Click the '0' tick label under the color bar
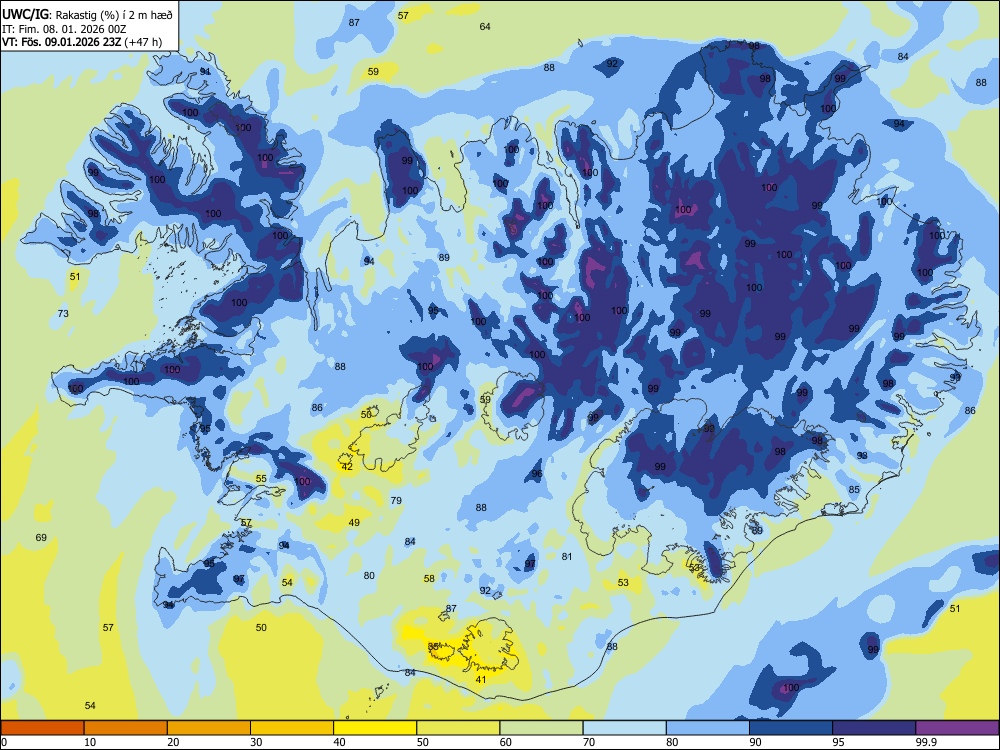The image size is (1000, 750). point(4,742)
